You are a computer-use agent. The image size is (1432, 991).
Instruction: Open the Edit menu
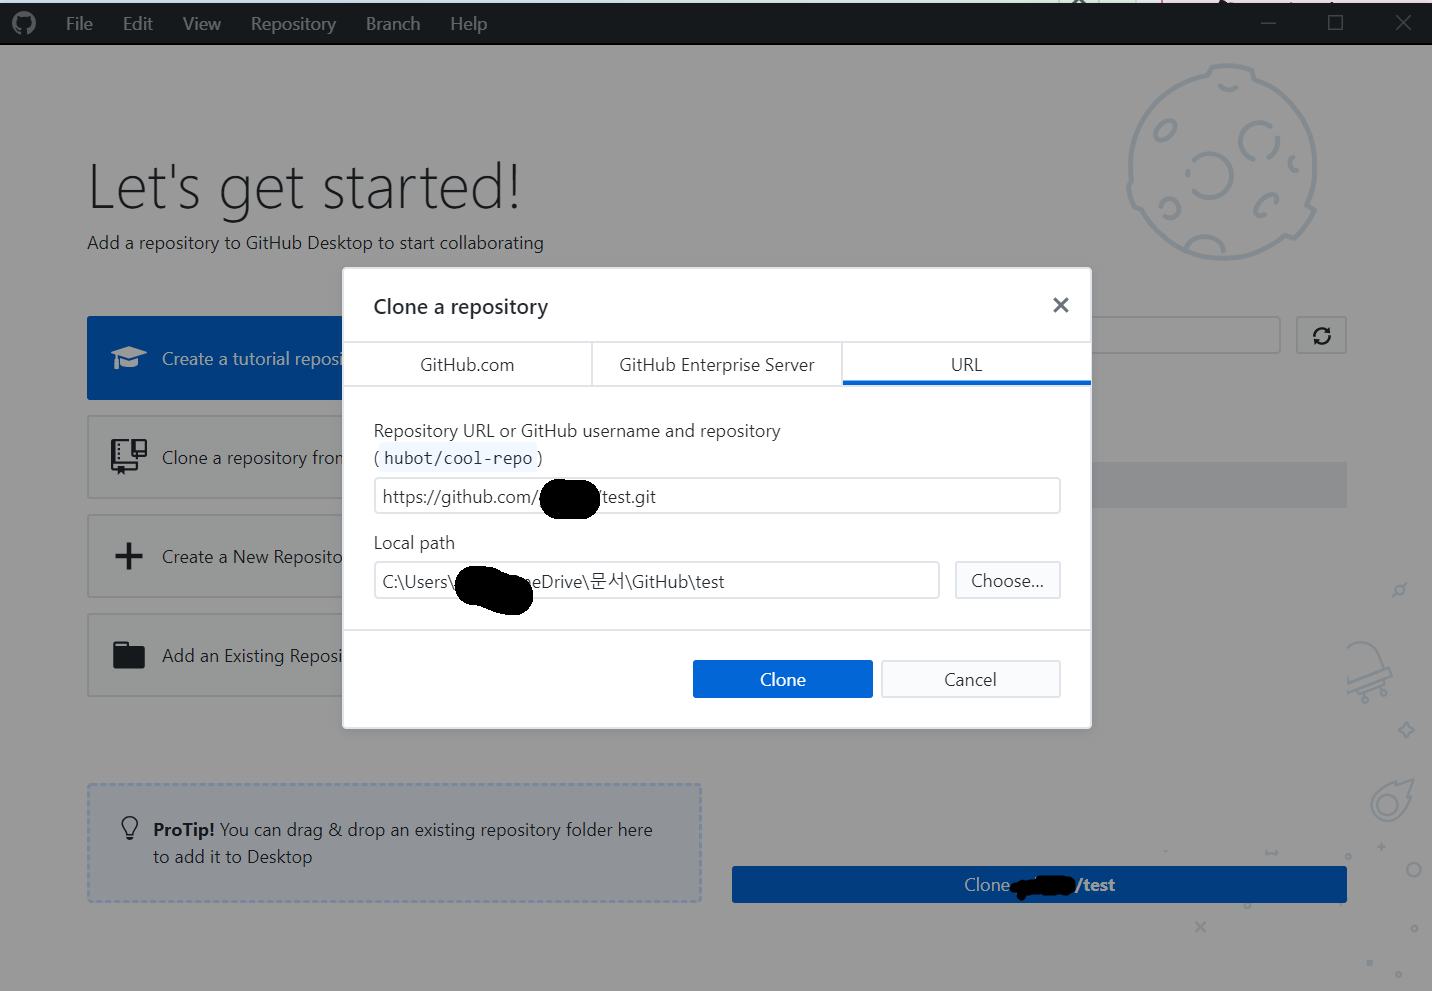point(138,24)
